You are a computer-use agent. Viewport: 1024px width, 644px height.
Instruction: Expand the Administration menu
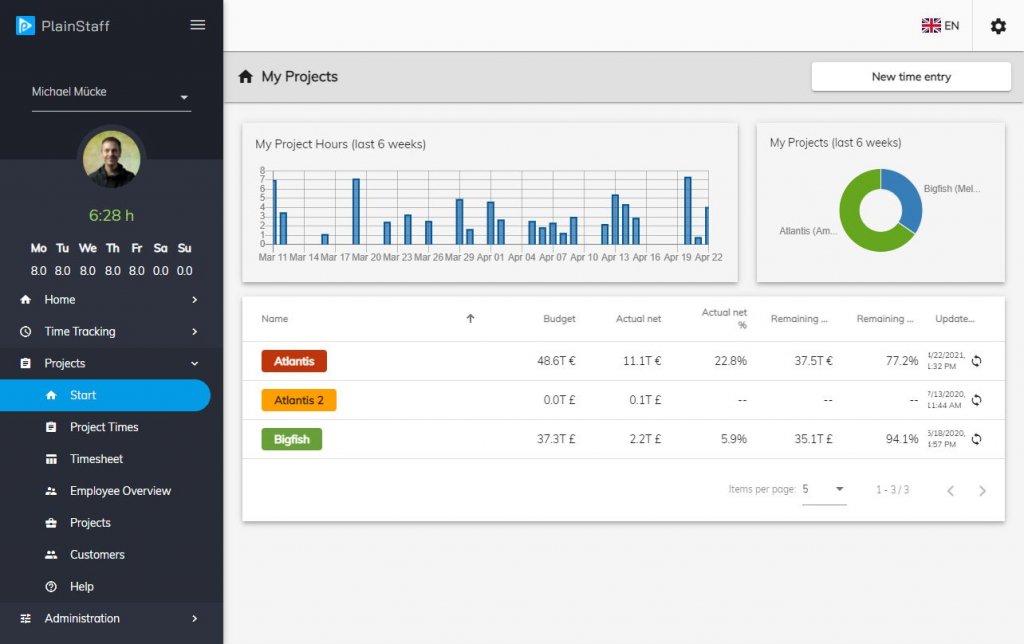coord(111,618)
